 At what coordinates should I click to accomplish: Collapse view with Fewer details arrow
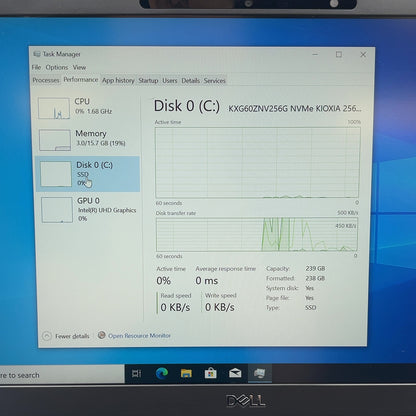click(47, 336)
